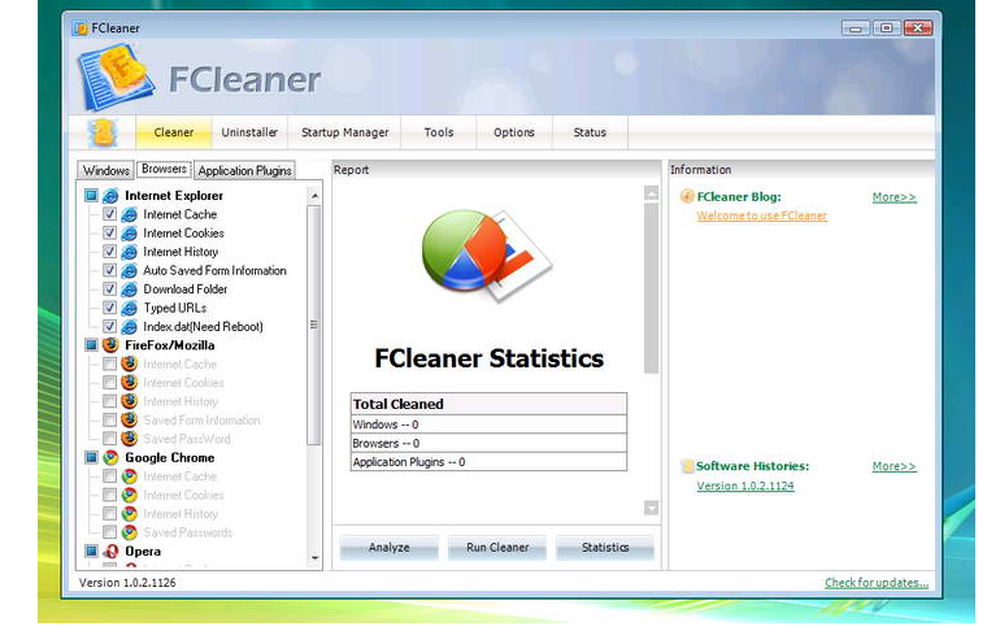Click Check for updates in the status bar

[x=875, y=582]
